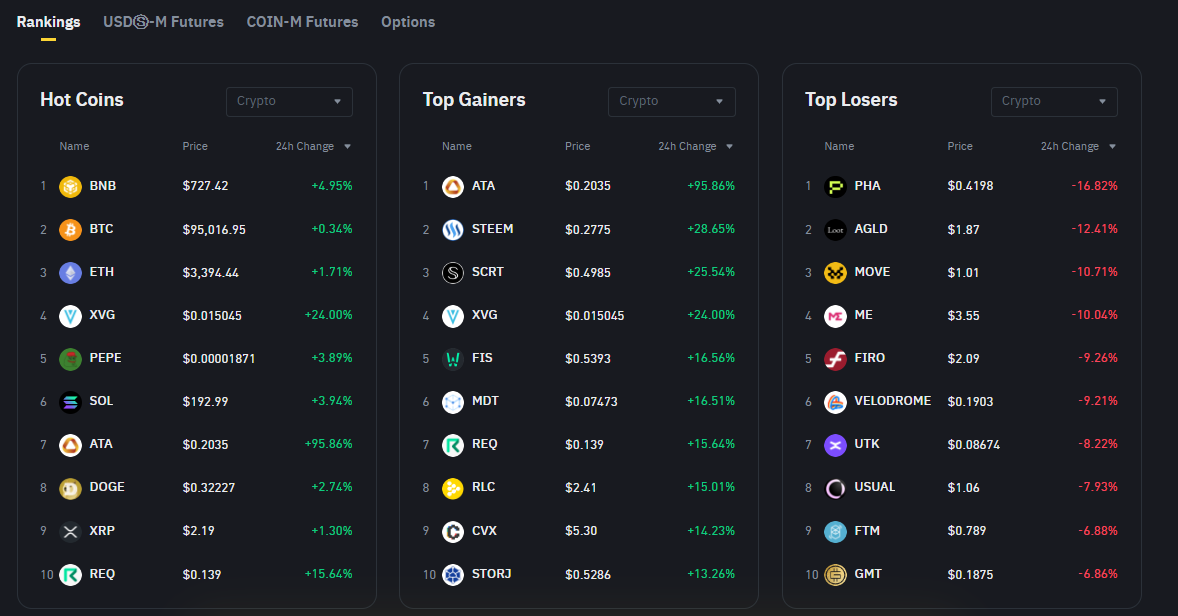Click the DOGE coin icon
The width and height of the screenshot is (1178, 616).
tap(70, 488)
